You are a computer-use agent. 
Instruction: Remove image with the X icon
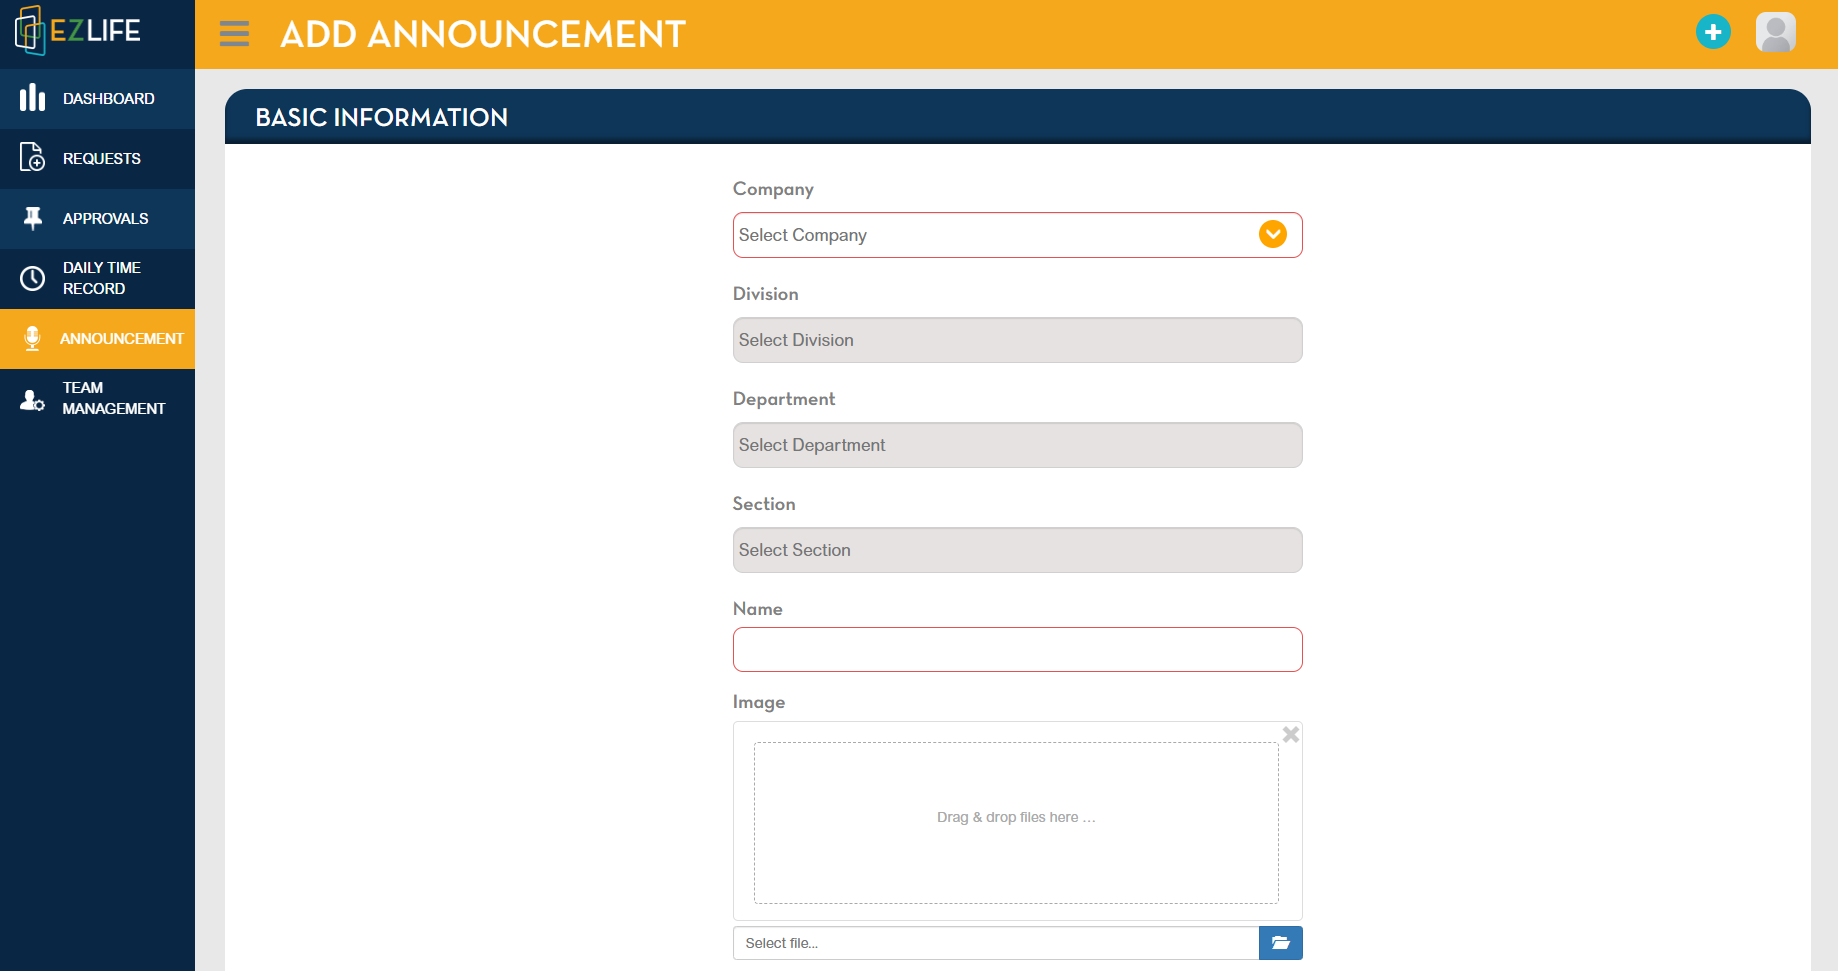(x=1291, y=734)
